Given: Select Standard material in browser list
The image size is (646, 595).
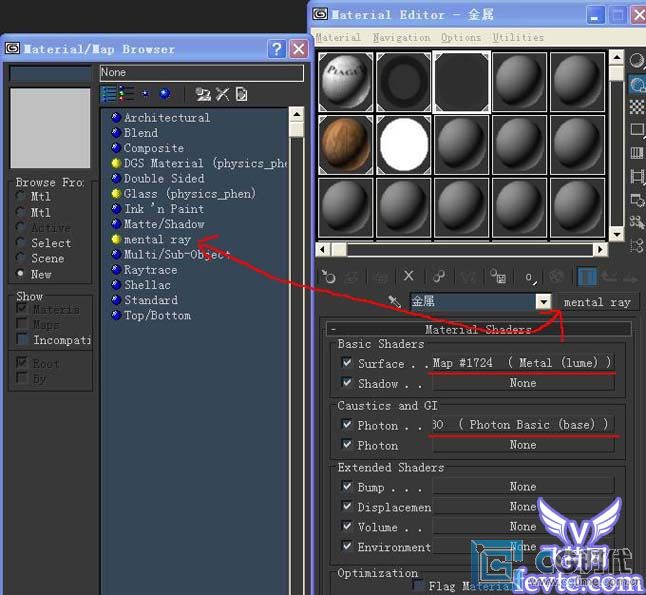Looking at the screenshot, I should pyautogui.click(x=151, y=300).
